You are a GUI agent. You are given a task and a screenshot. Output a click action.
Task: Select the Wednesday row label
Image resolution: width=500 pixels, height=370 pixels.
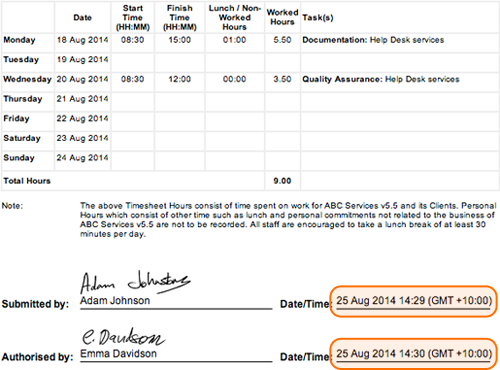click(27, 79)
